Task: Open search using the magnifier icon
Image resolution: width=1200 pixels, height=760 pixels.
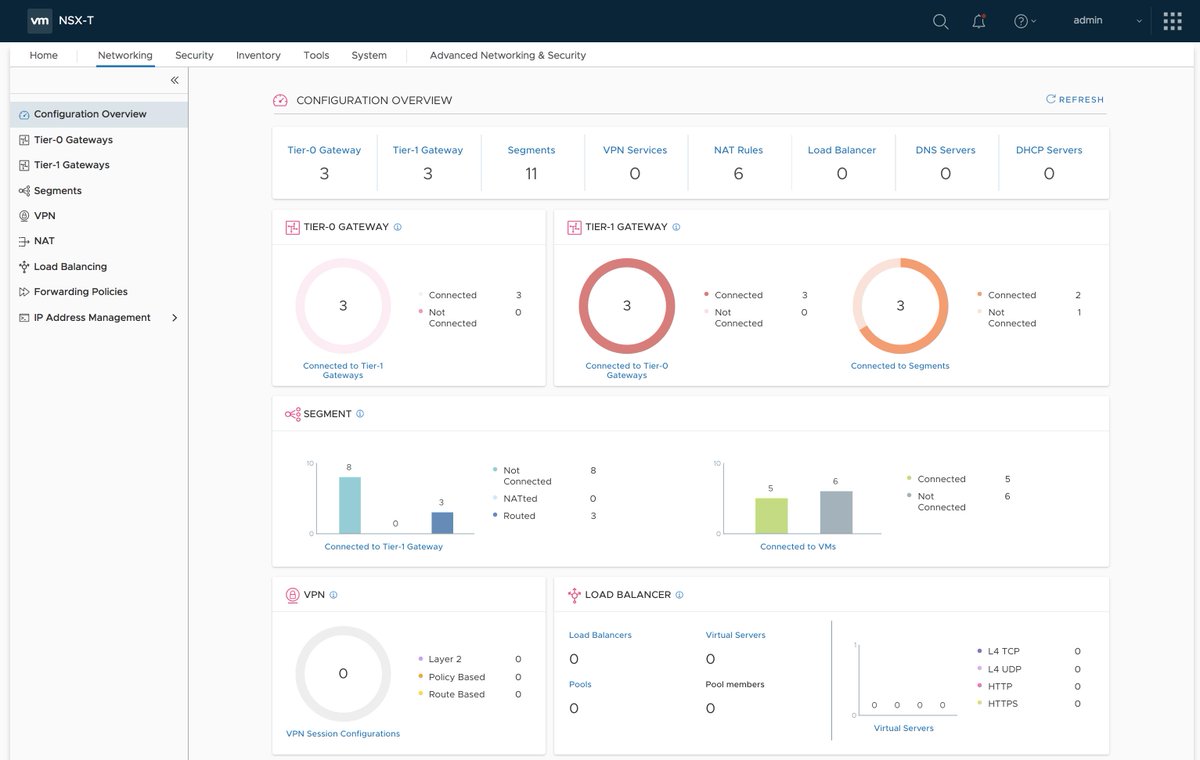Action: tap(940, 20)
